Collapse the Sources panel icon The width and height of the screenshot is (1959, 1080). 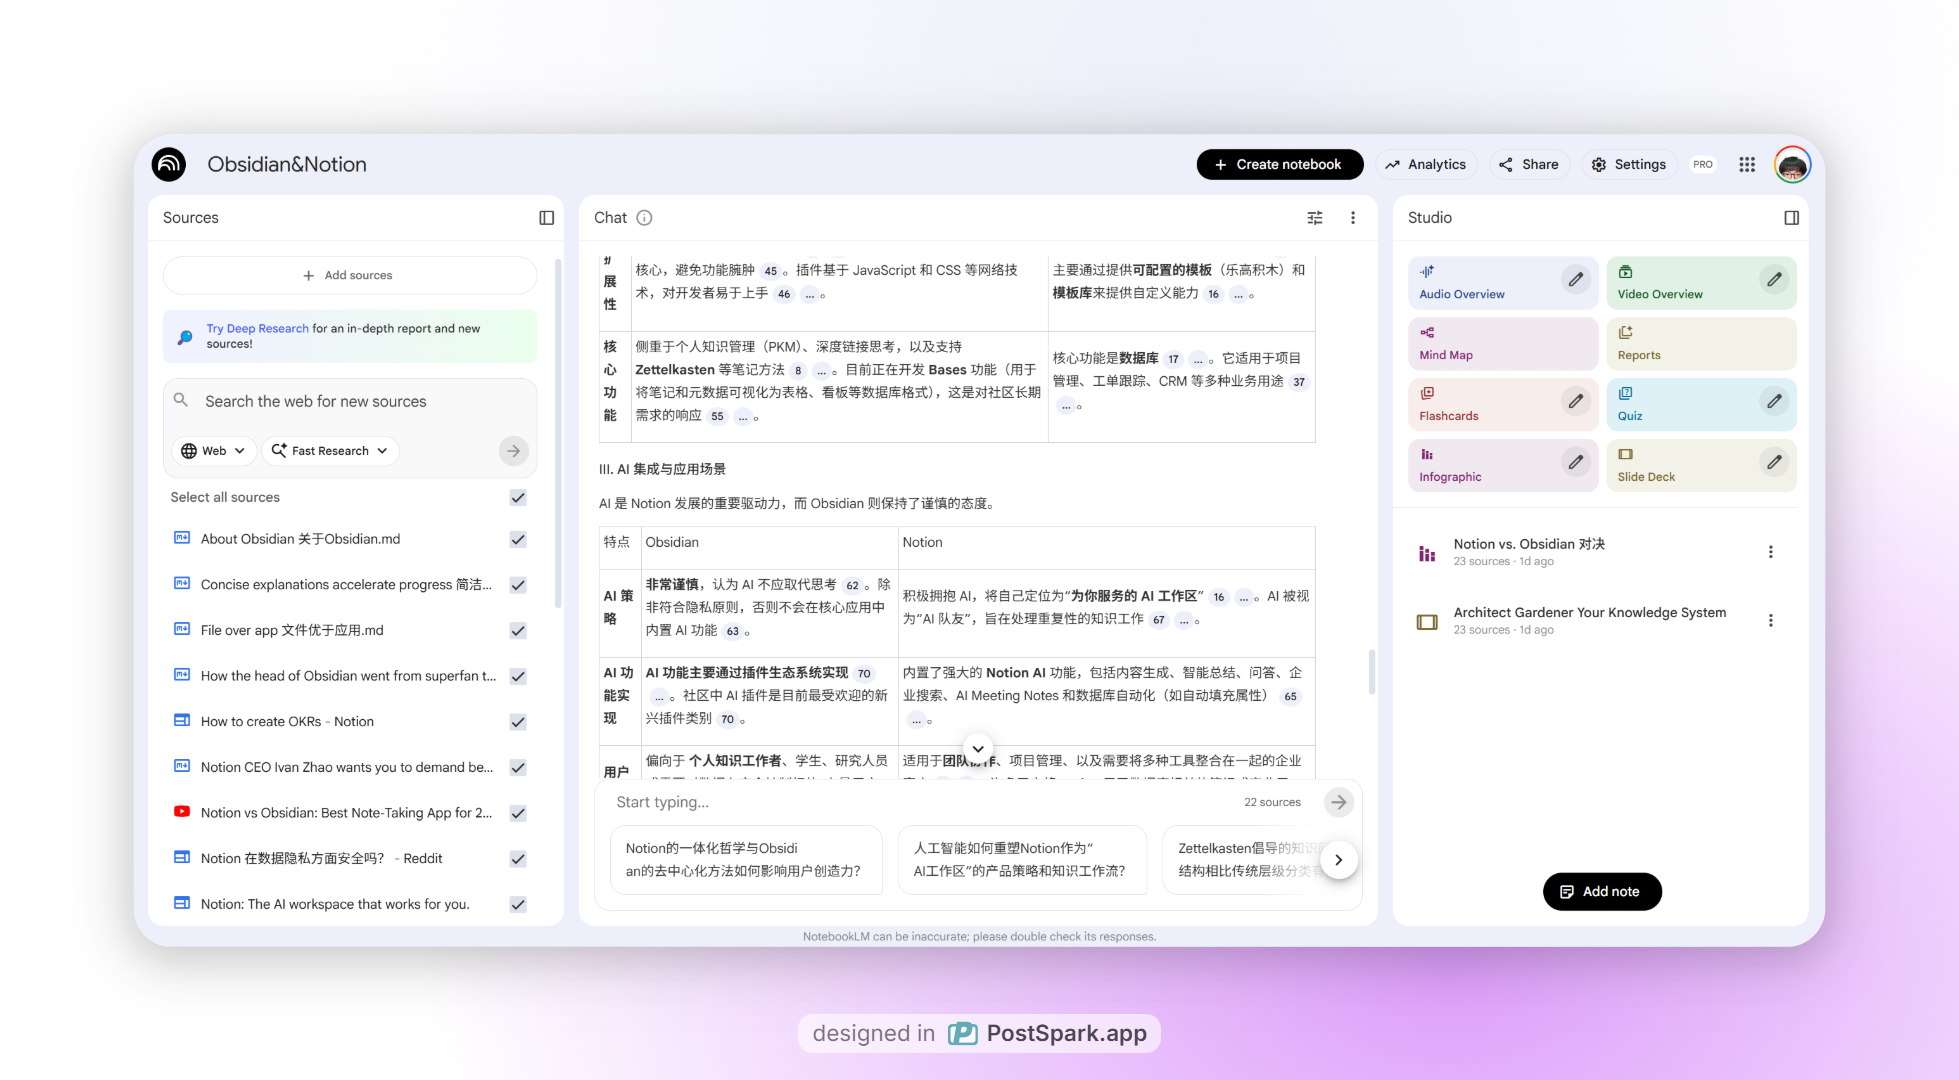(x=546, y=218)
